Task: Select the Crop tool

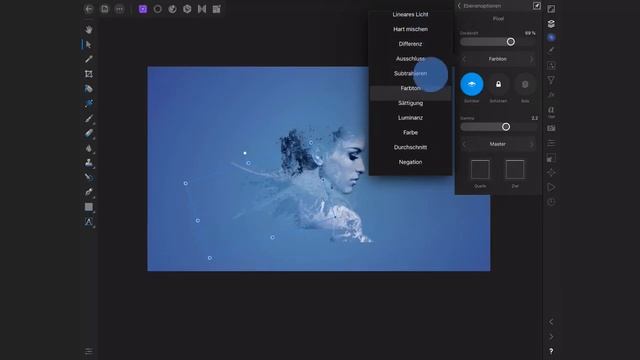Action: [89, 74]
